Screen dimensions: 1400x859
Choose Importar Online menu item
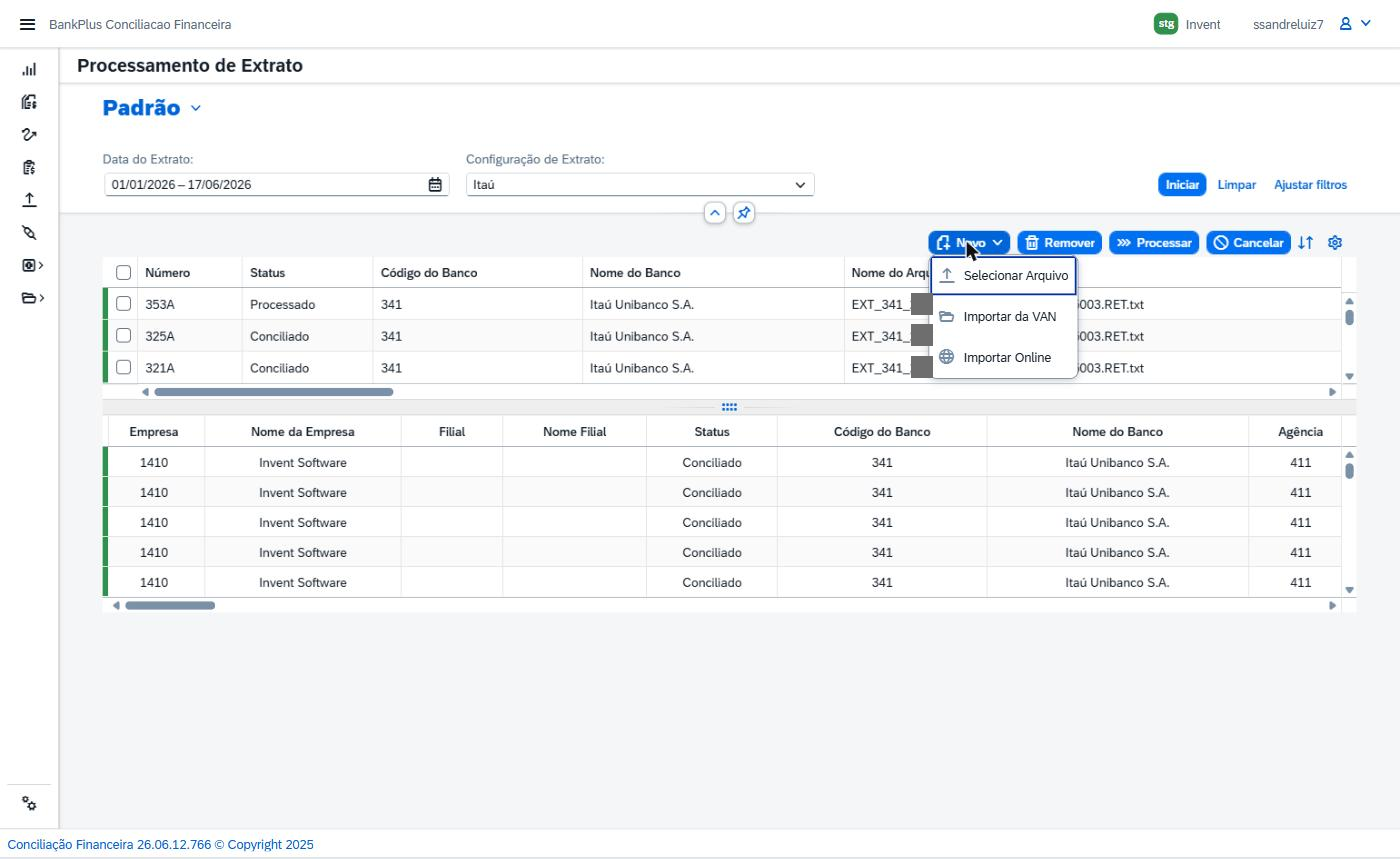1003,358
